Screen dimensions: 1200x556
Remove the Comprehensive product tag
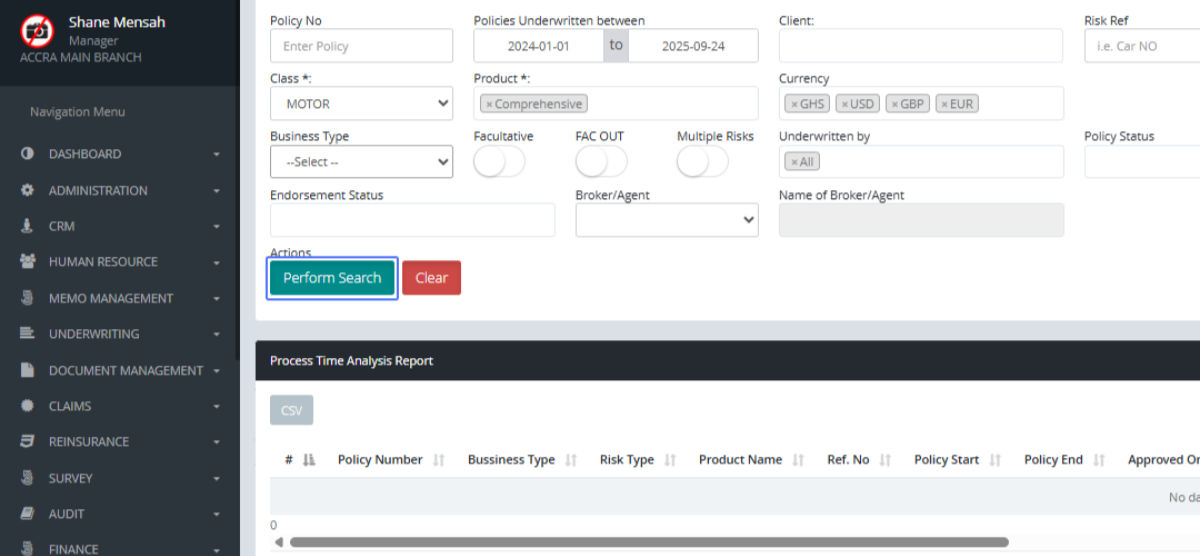click(x=489, y=104)
